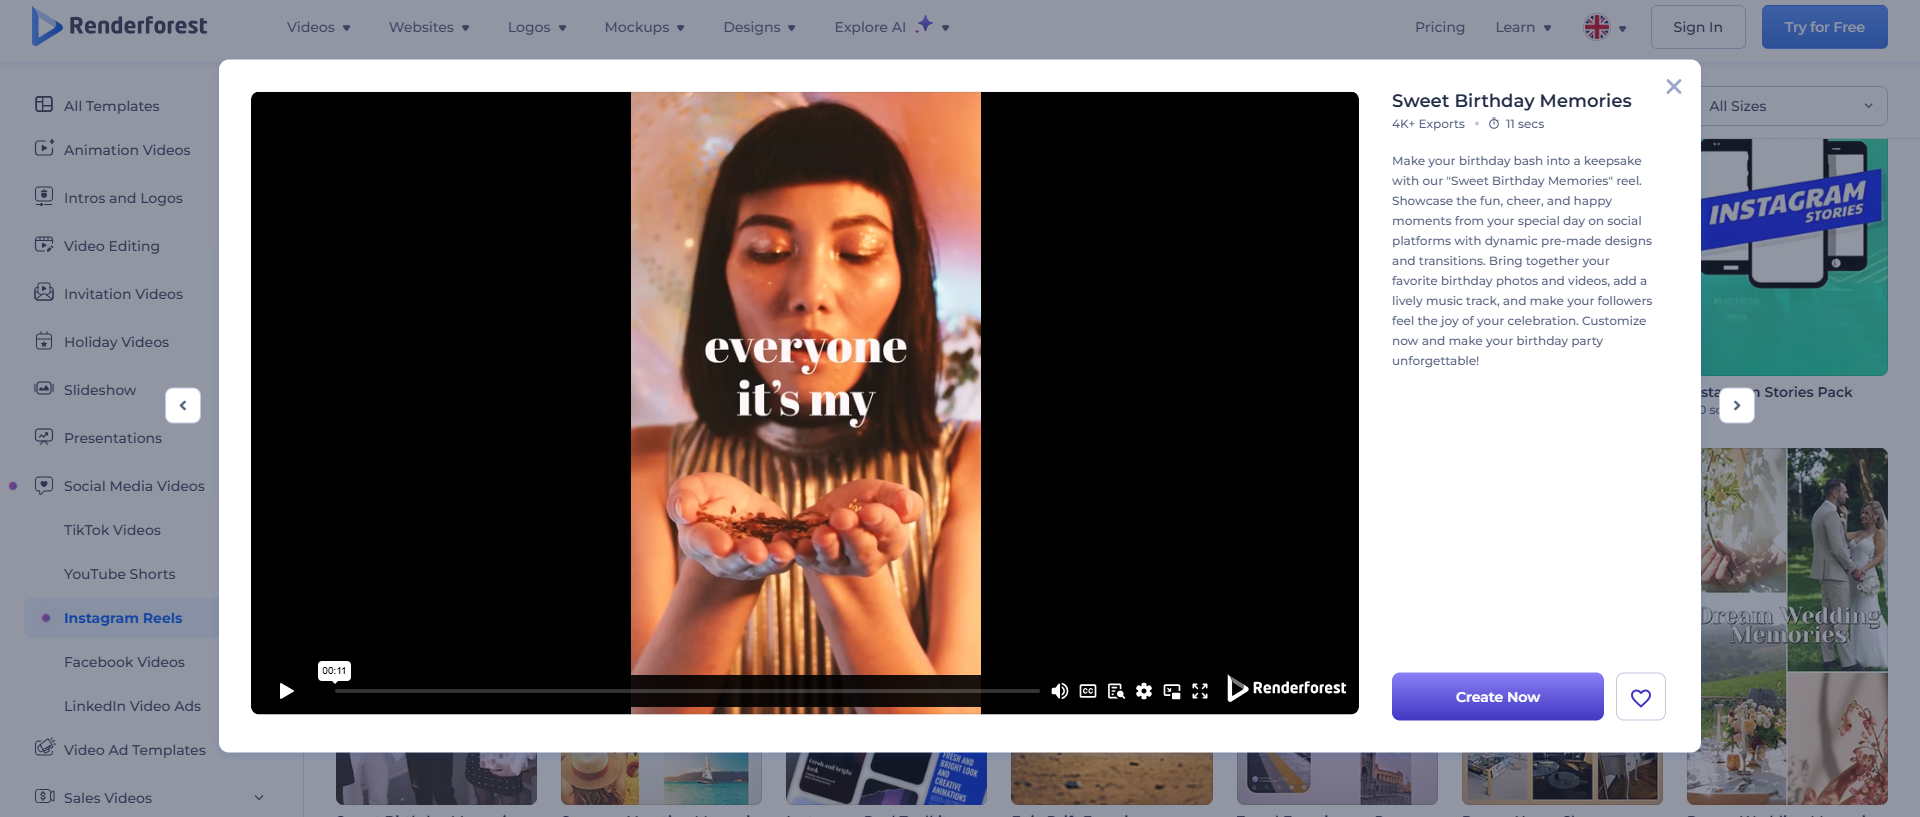
Task: Select Facebook Videos in the sidebar
Action: coord(124,662)
